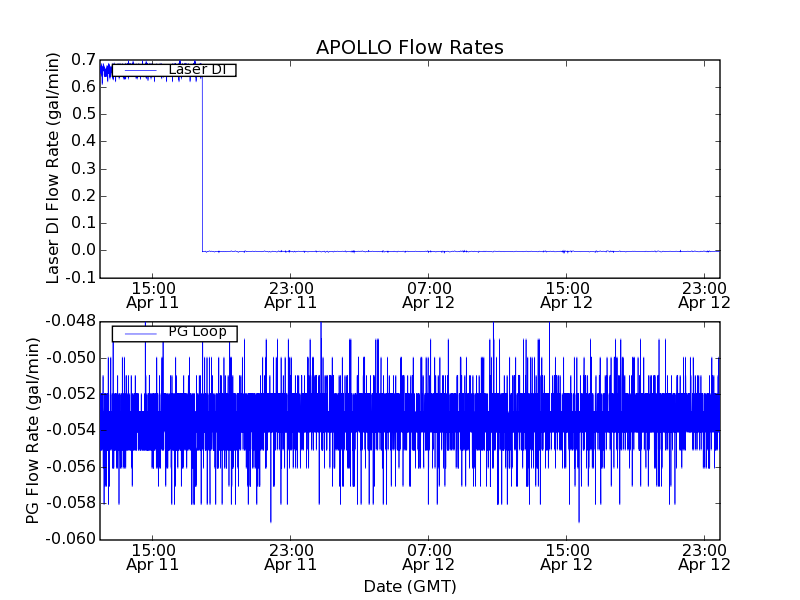Screen dimensions: 800x600
Task: Click the Laser DI legend line sample
Action: pyautogui.click(x=140, y=70)
